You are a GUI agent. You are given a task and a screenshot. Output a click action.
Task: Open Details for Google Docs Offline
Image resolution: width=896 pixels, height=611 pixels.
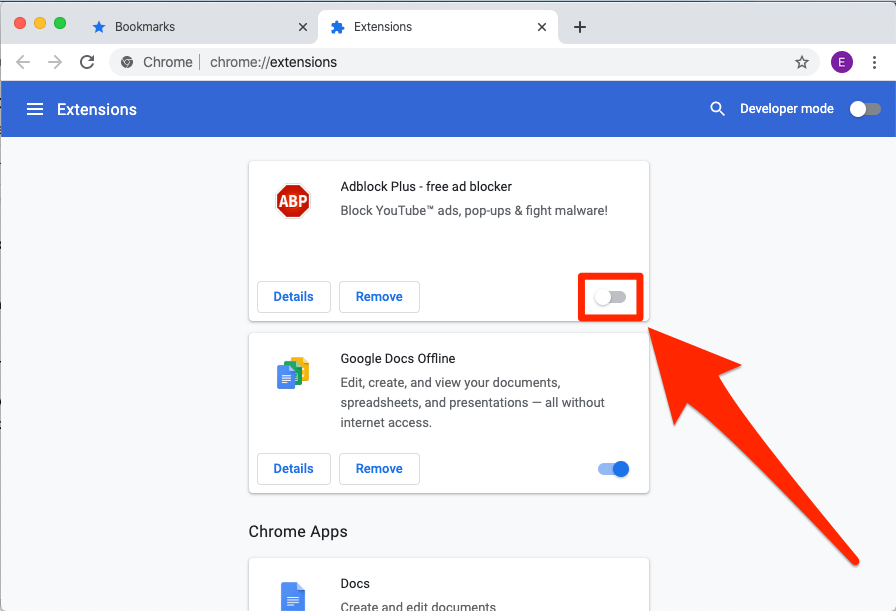pyautogui.click(x=294, y=469)
